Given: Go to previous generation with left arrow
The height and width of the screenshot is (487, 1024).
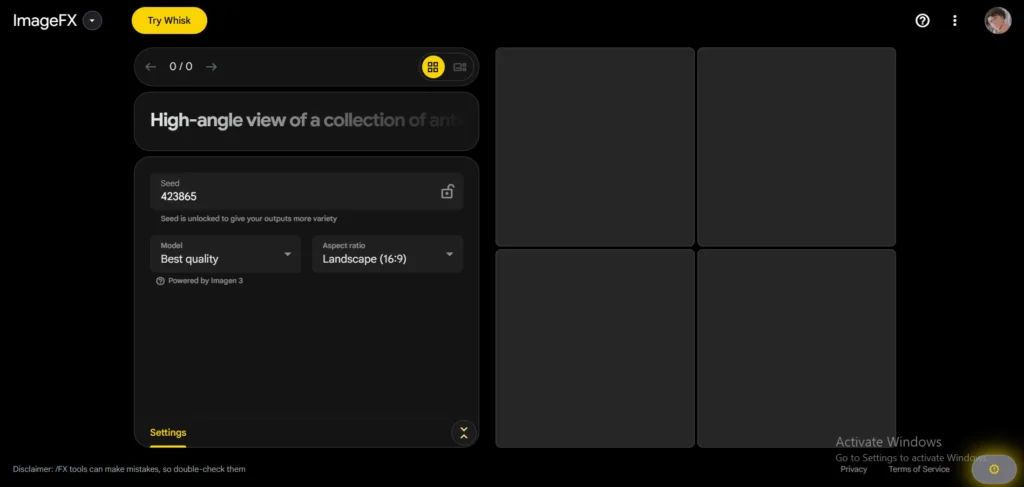Looking at the screenshot, I should [x=151, y=67].
